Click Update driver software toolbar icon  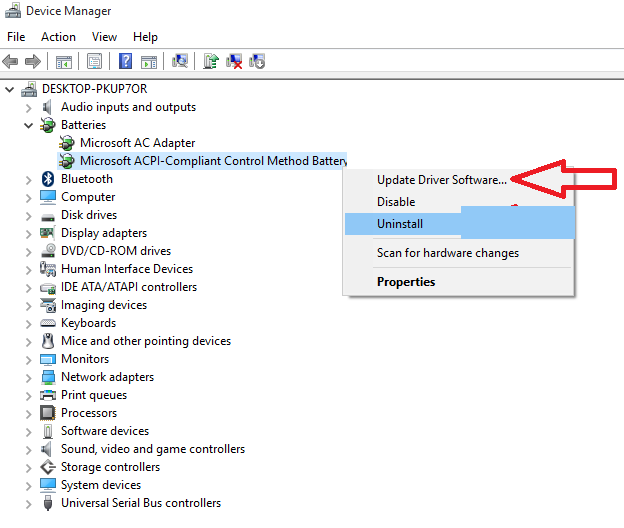211,61
